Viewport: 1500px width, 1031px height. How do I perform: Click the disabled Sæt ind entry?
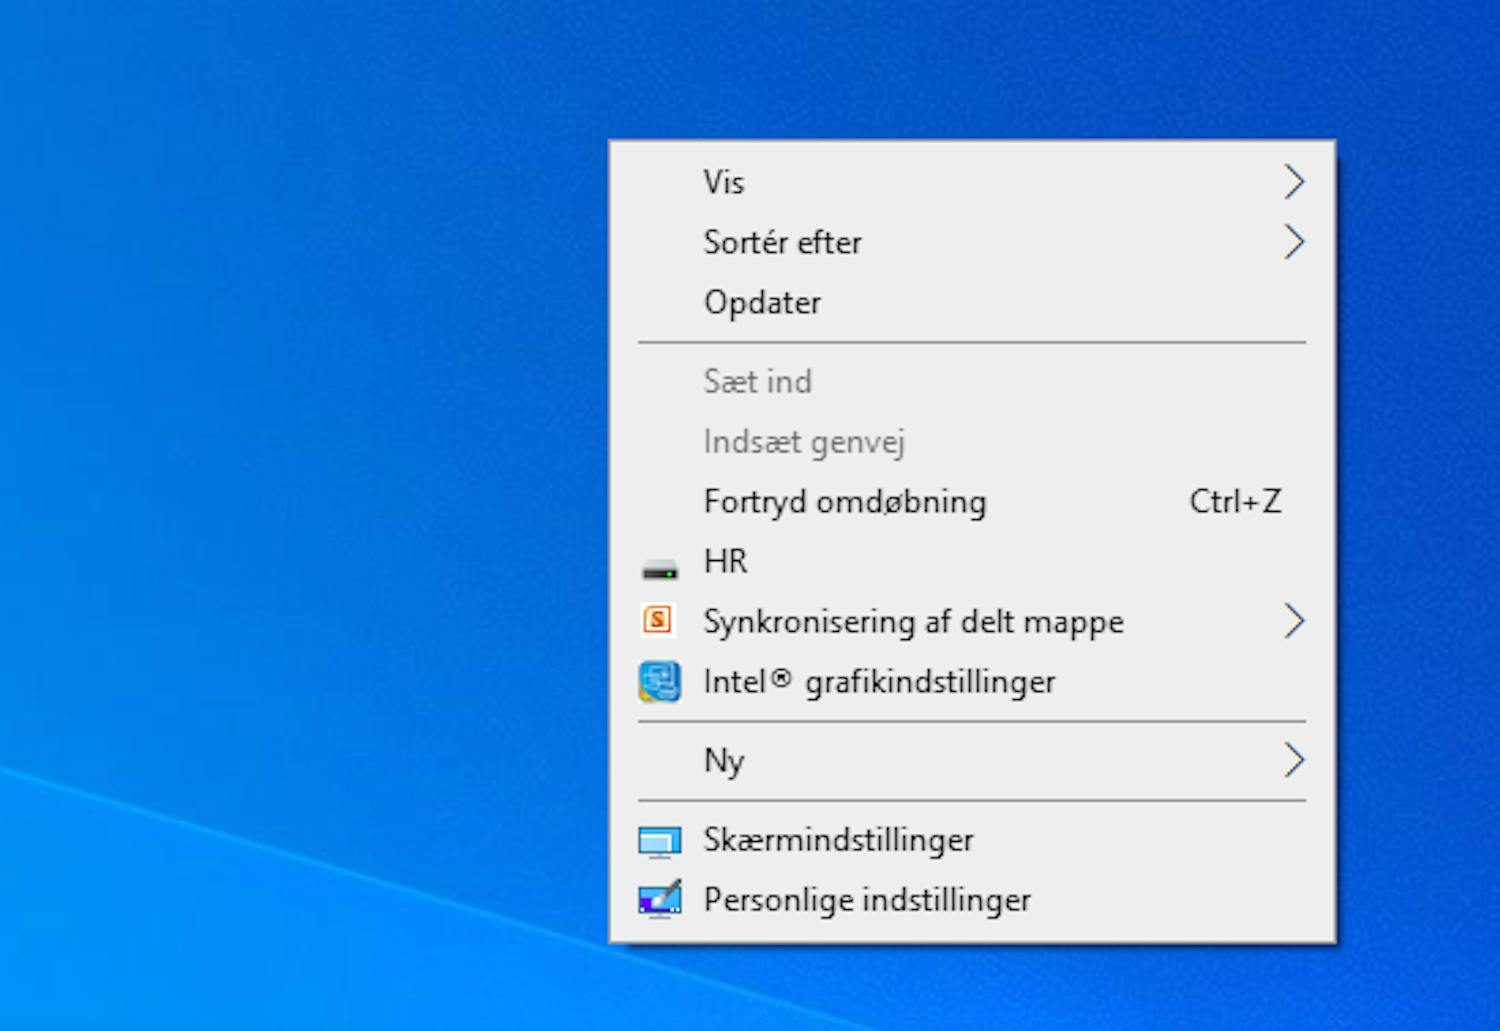(x=757, y=381)
